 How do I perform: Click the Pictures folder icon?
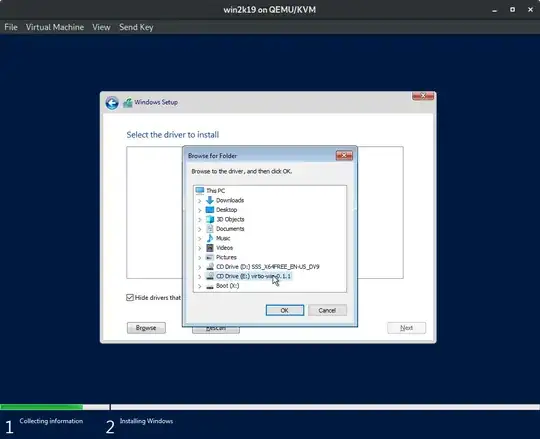(209, 257)
